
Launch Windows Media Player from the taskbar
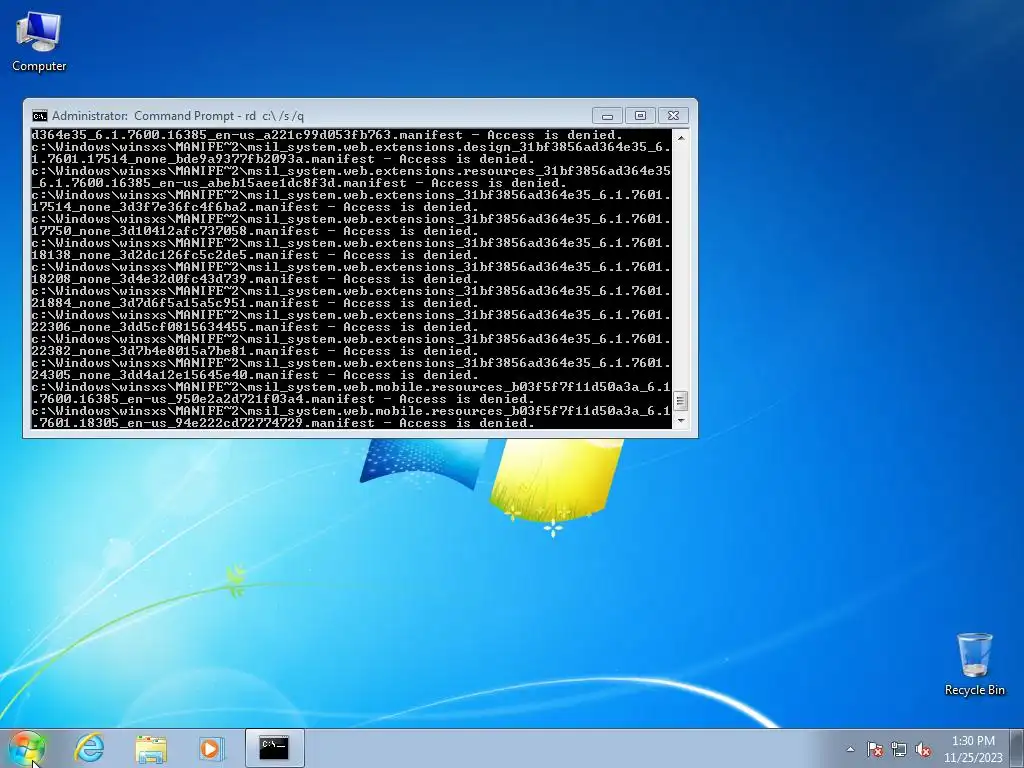(211, 748)
